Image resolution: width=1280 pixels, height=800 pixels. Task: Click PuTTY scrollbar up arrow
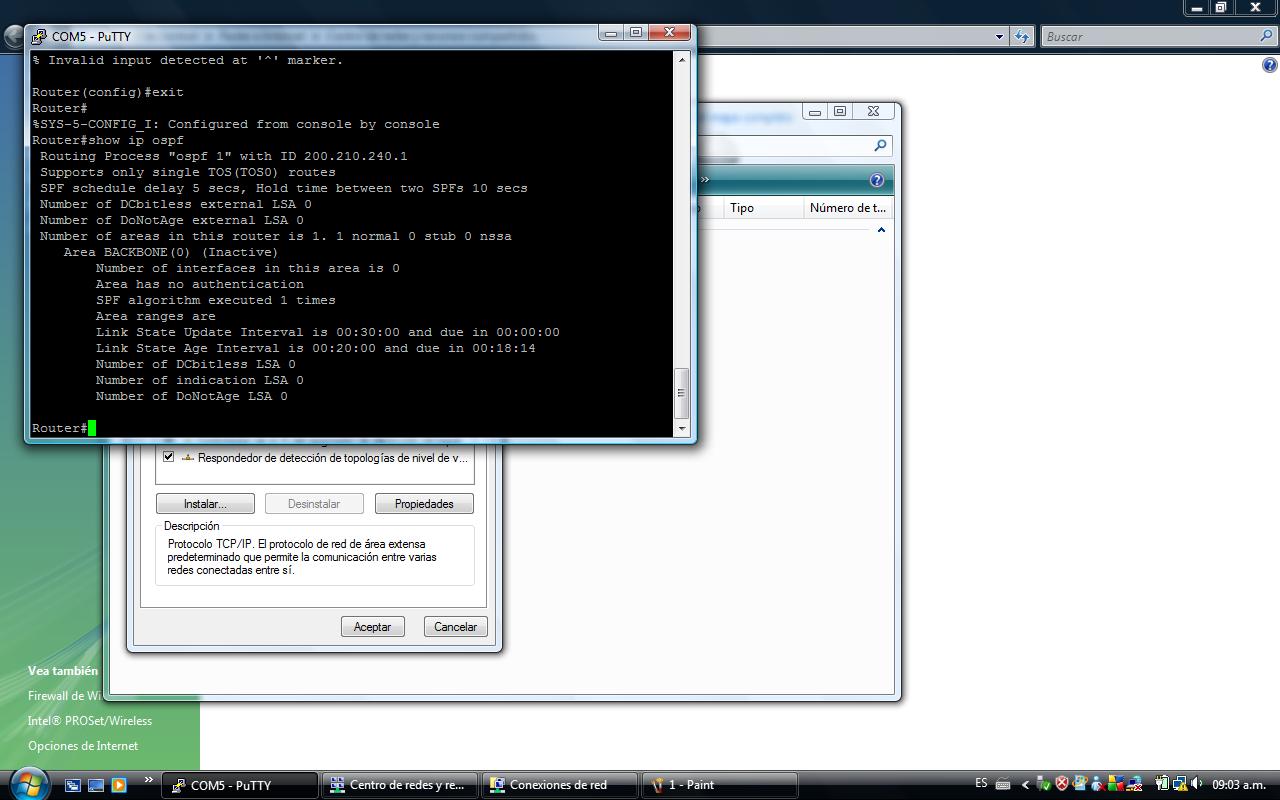pos(682,60)
